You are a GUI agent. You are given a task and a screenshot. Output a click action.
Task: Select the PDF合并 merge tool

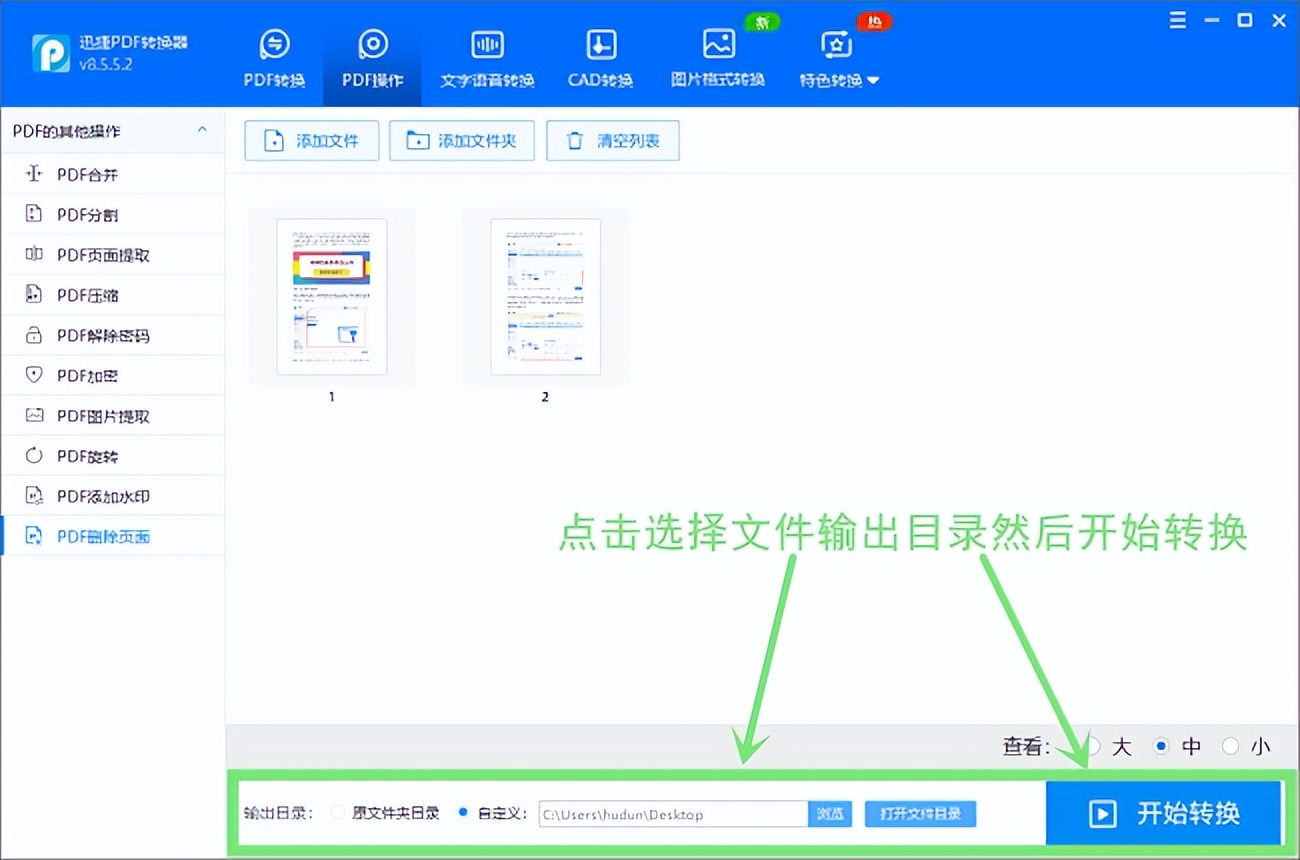point(85,173)
